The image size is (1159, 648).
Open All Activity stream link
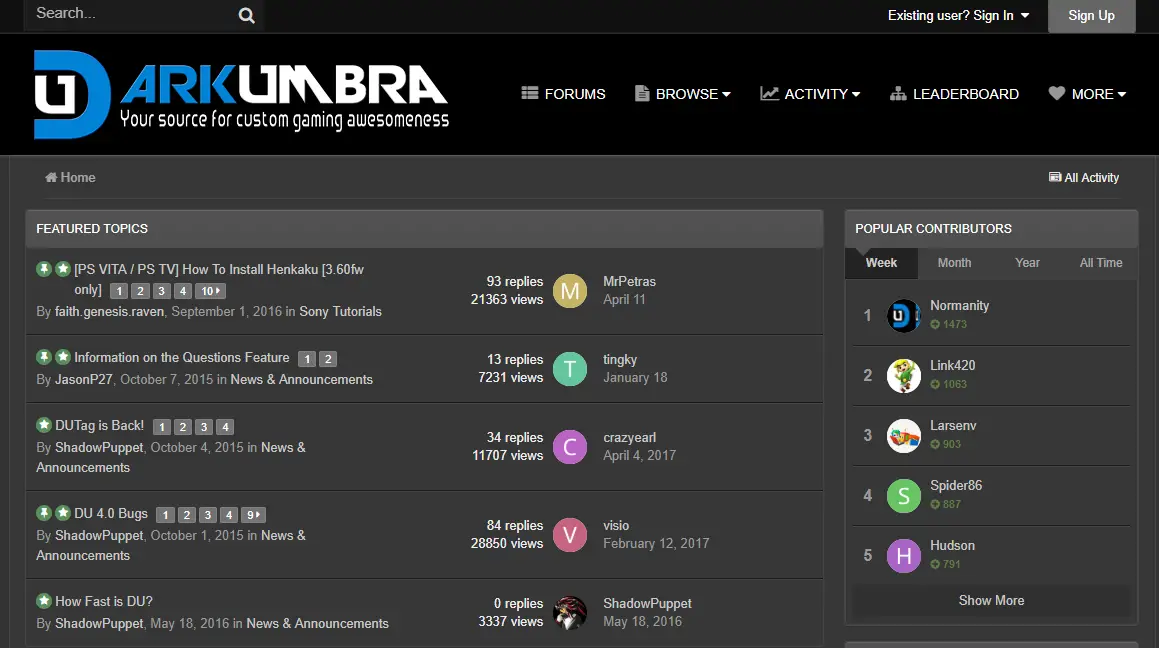coord(1084,177)
